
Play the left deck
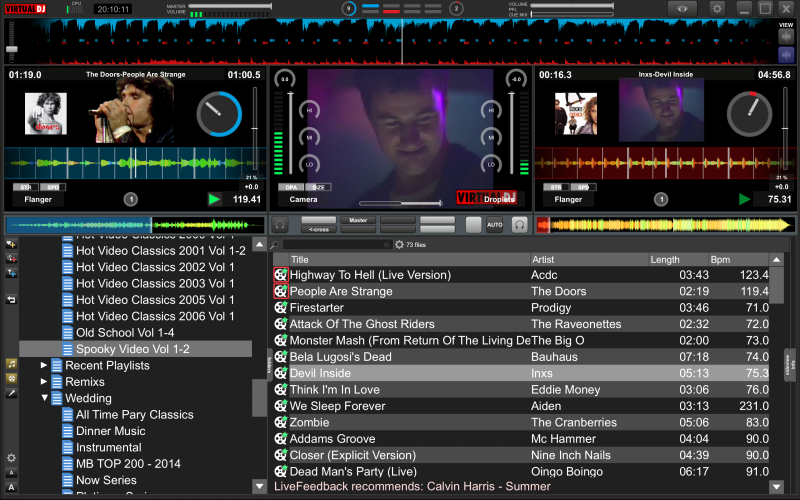(x=214, y=199)
